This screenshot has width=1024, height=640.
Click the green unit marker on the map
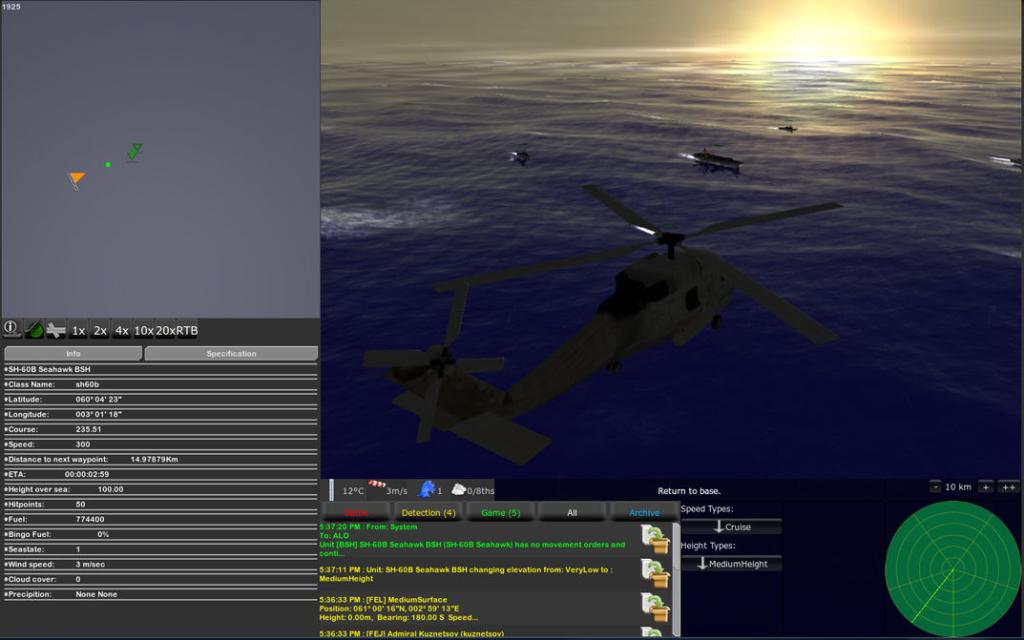(x=134, y=152)
